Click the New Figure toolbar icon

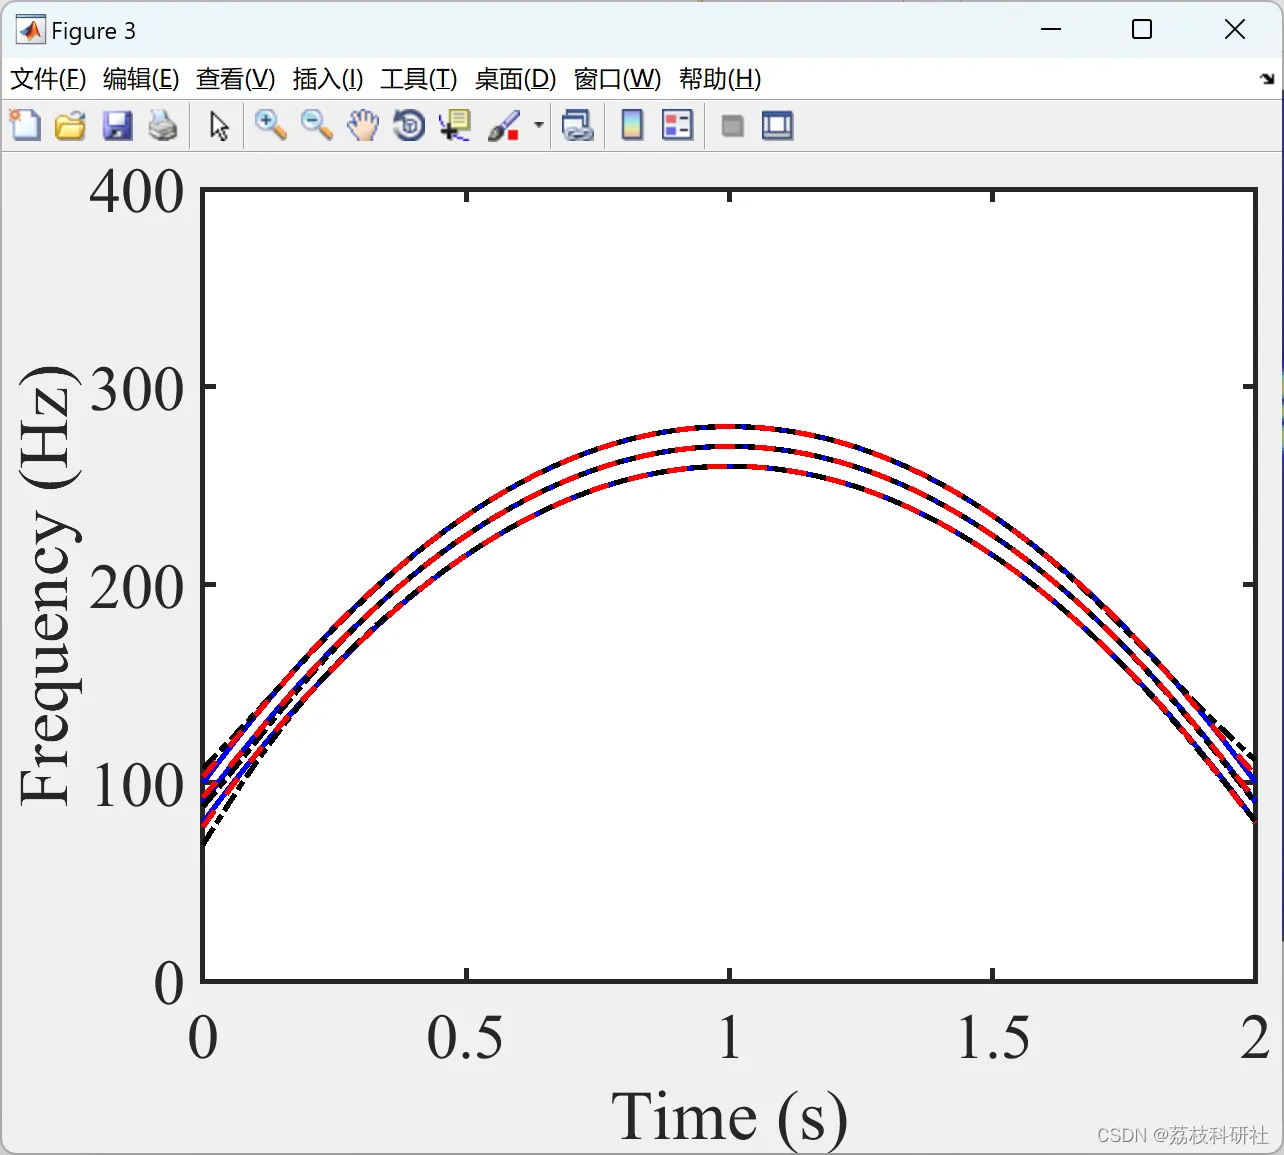click(25, 126)
